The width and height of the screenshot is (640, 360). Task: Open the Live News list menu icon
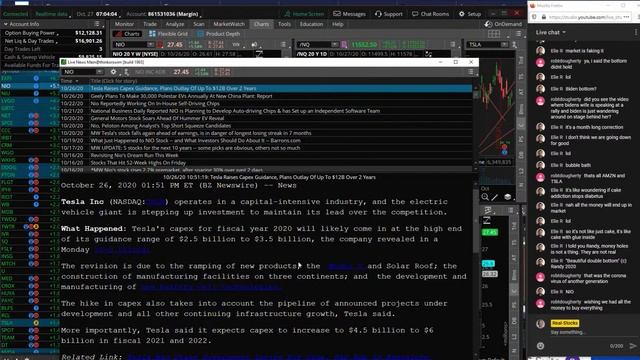(471, 72)
